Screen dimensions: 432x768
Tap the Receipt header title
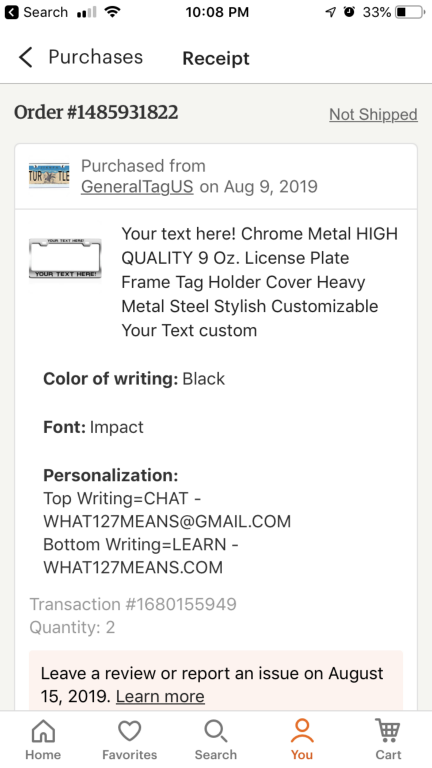[216, 58]
